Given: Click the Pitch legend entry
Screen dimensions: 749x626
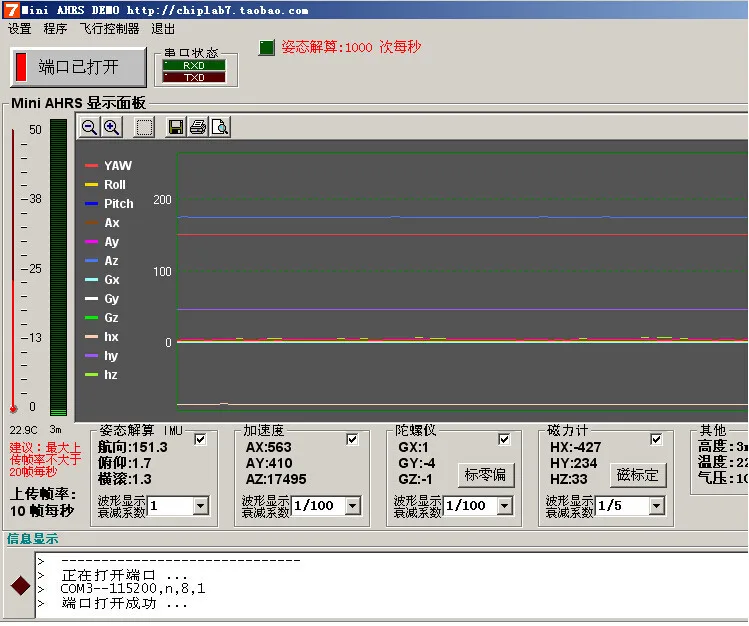Looking at the screenshot, I should [x=109, y=204].
